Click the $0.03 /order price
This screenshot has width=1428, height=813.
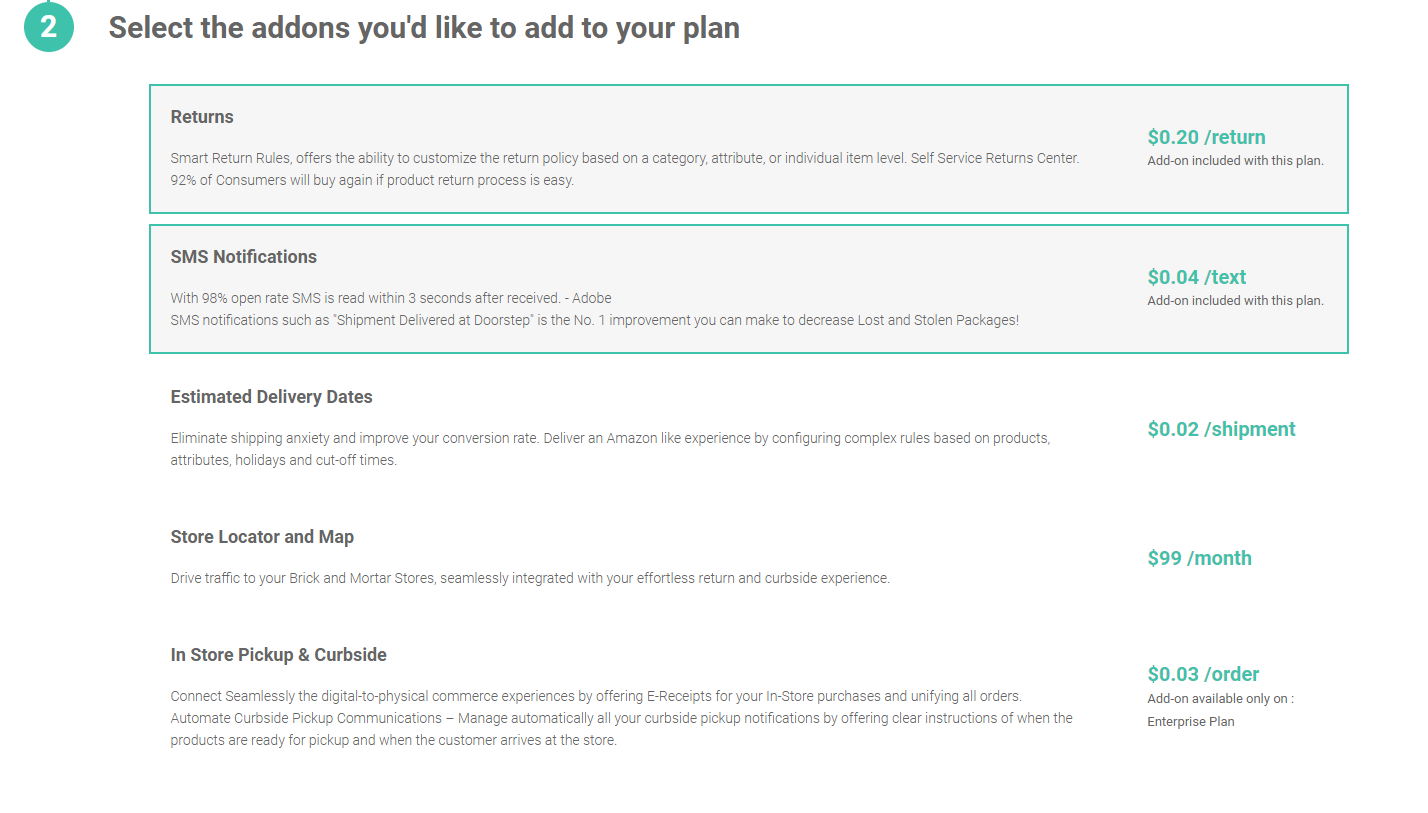coord(1203,674)
